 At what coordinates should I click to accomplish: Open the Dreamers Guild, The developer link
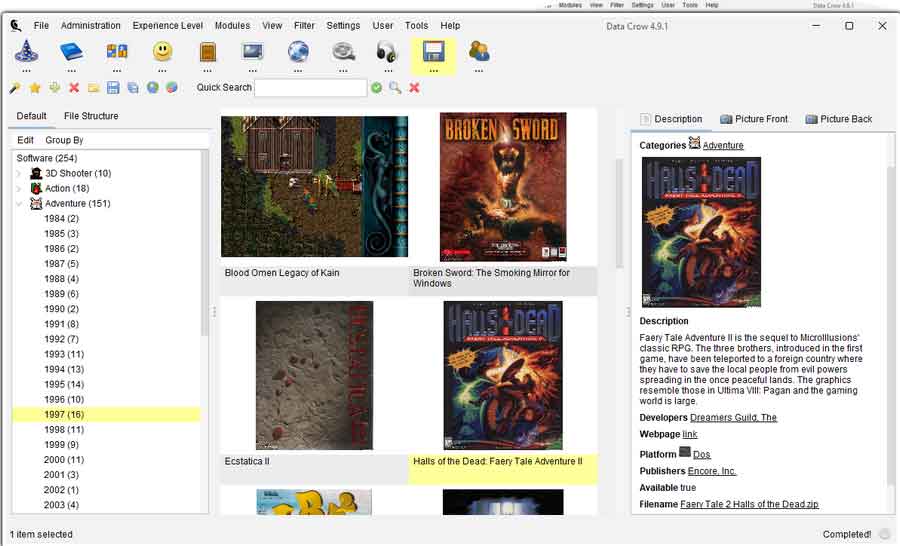[733, 417]
